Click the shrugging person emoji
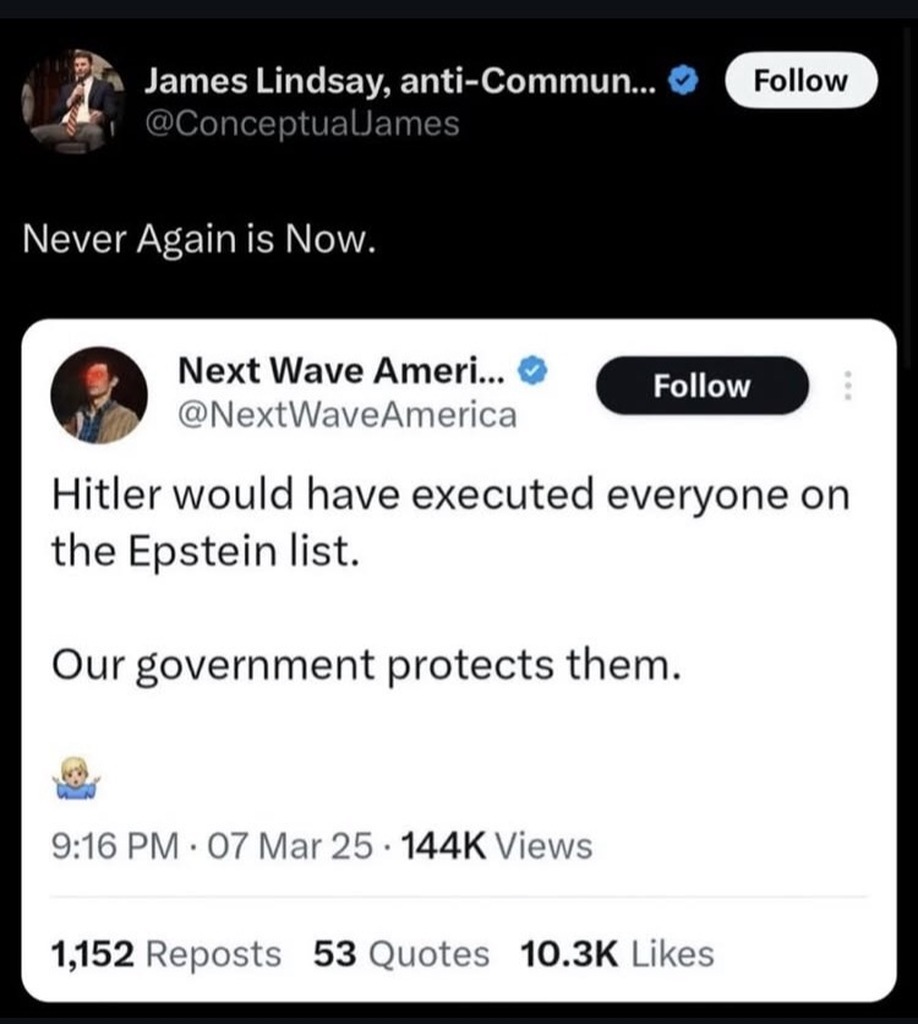The width and height of the screenshot is (918, 1024). 77,779
